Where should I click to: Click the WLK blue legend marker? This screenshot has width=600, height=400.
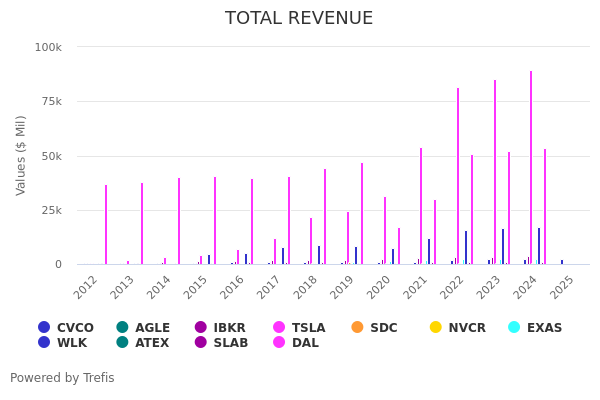click(44, 343)
